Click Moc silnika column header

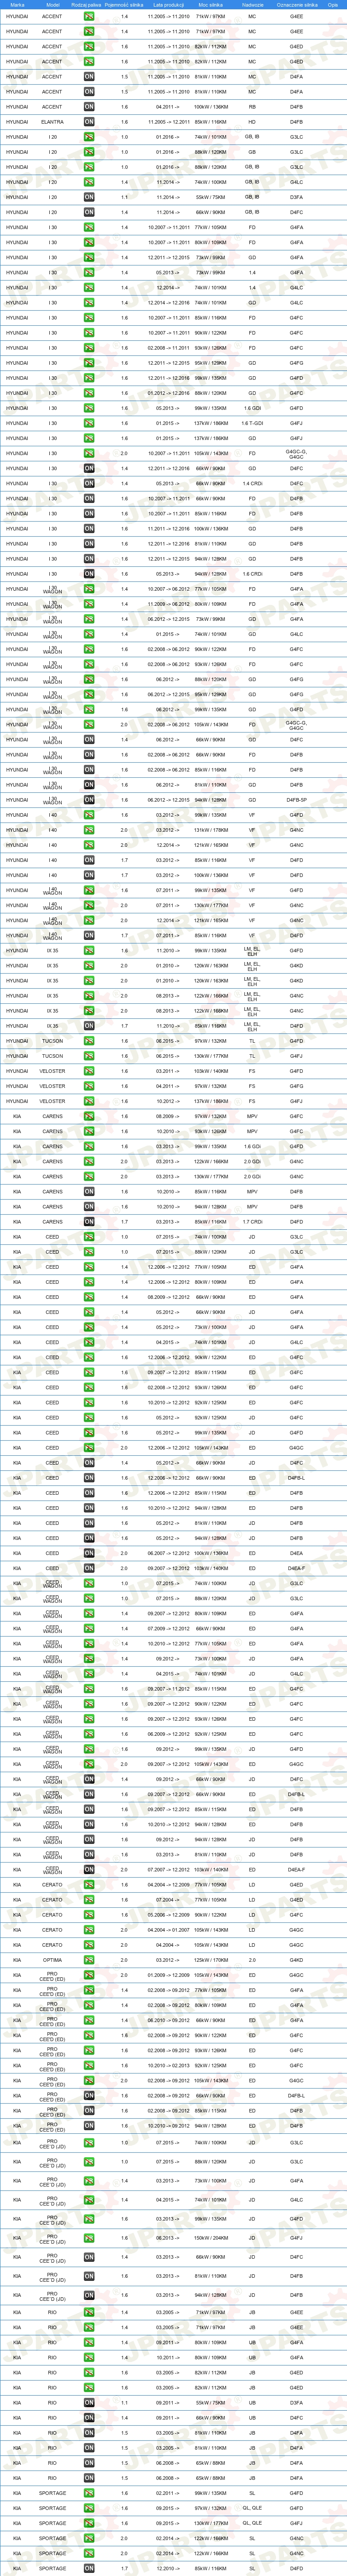pyautogui.click(x=210, y=5)
